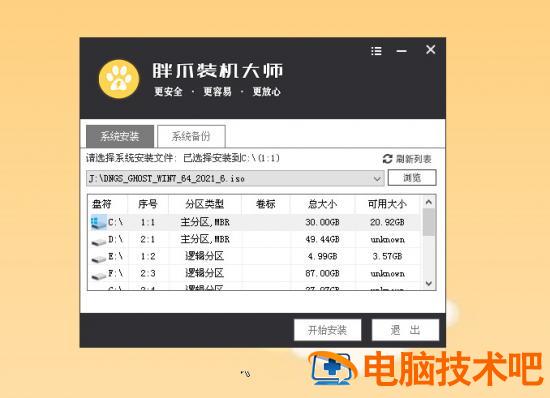Click the 退出 exit button
Viewport: 550px width, 398px height.
point(405,330)
